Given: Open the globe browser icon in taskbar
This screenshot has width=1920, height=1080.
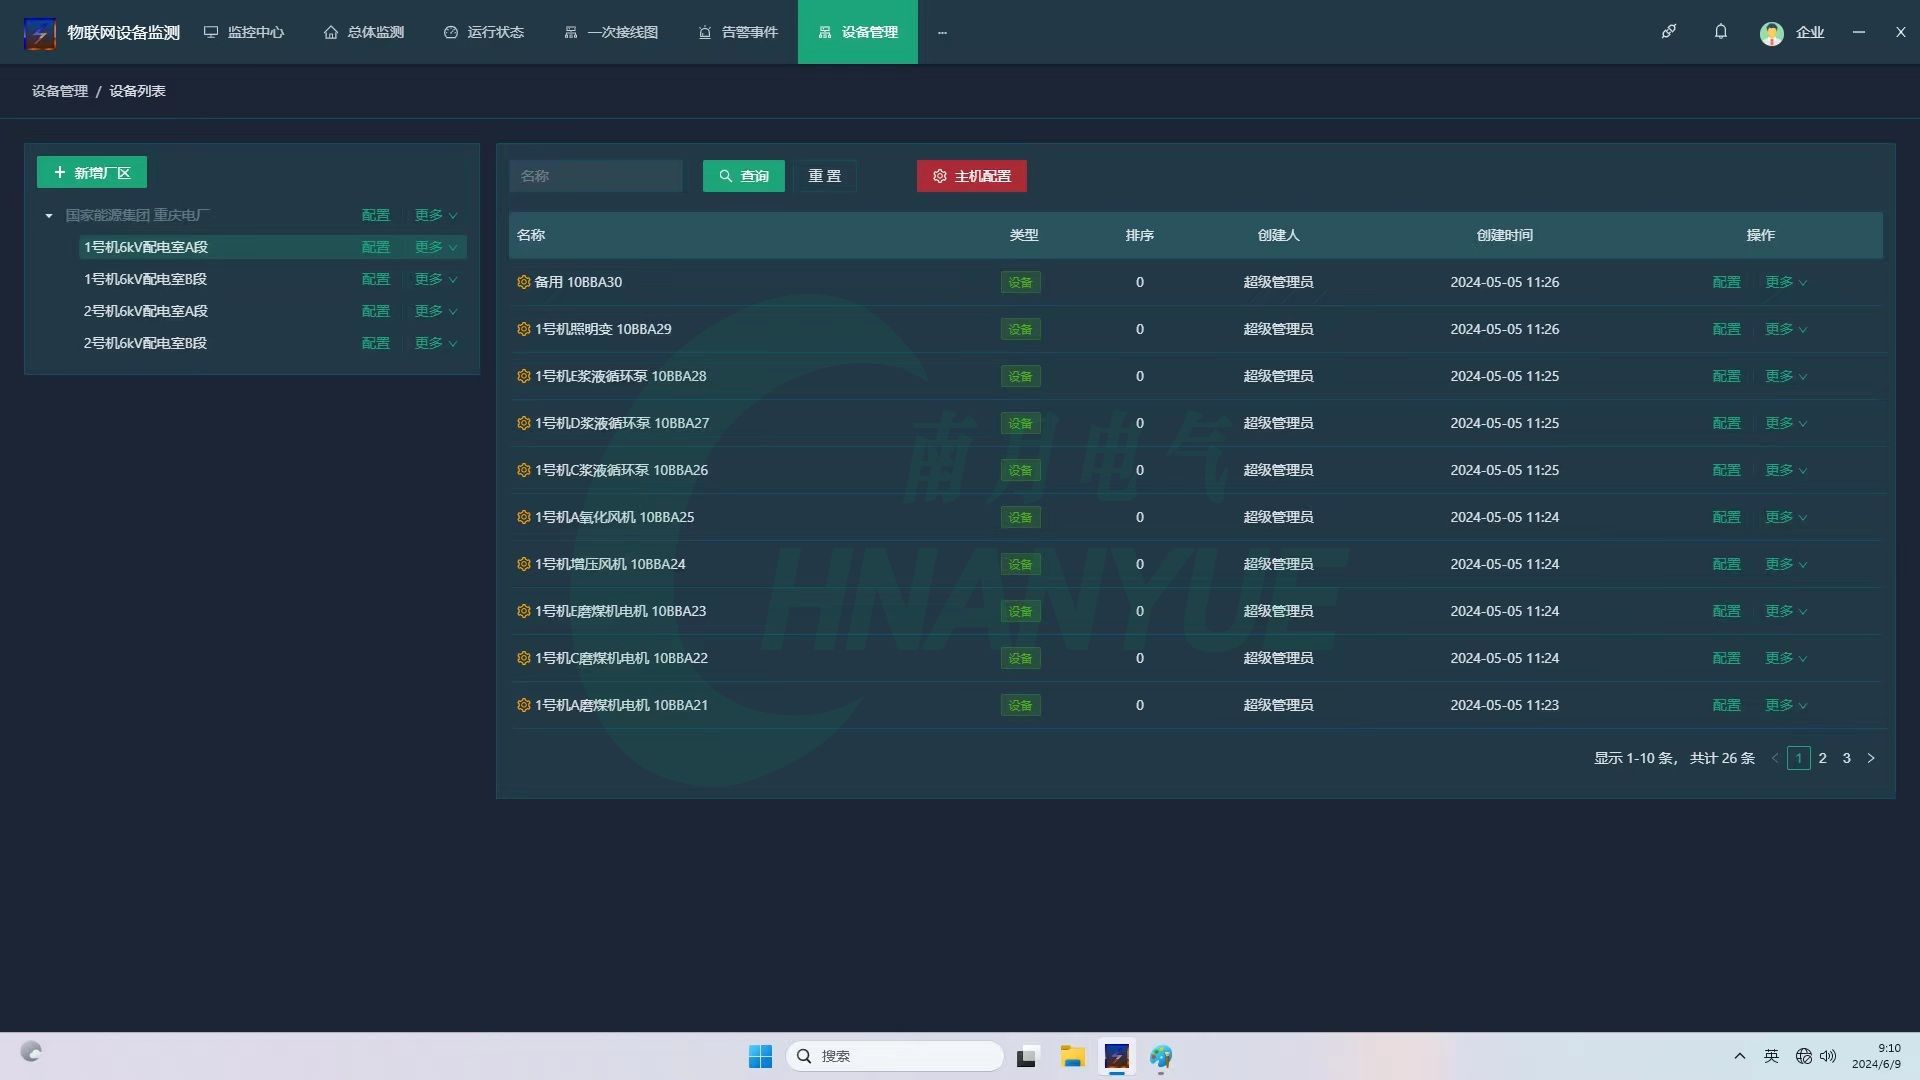Looking at the screenshot, I should (x=1161, y=1056).
